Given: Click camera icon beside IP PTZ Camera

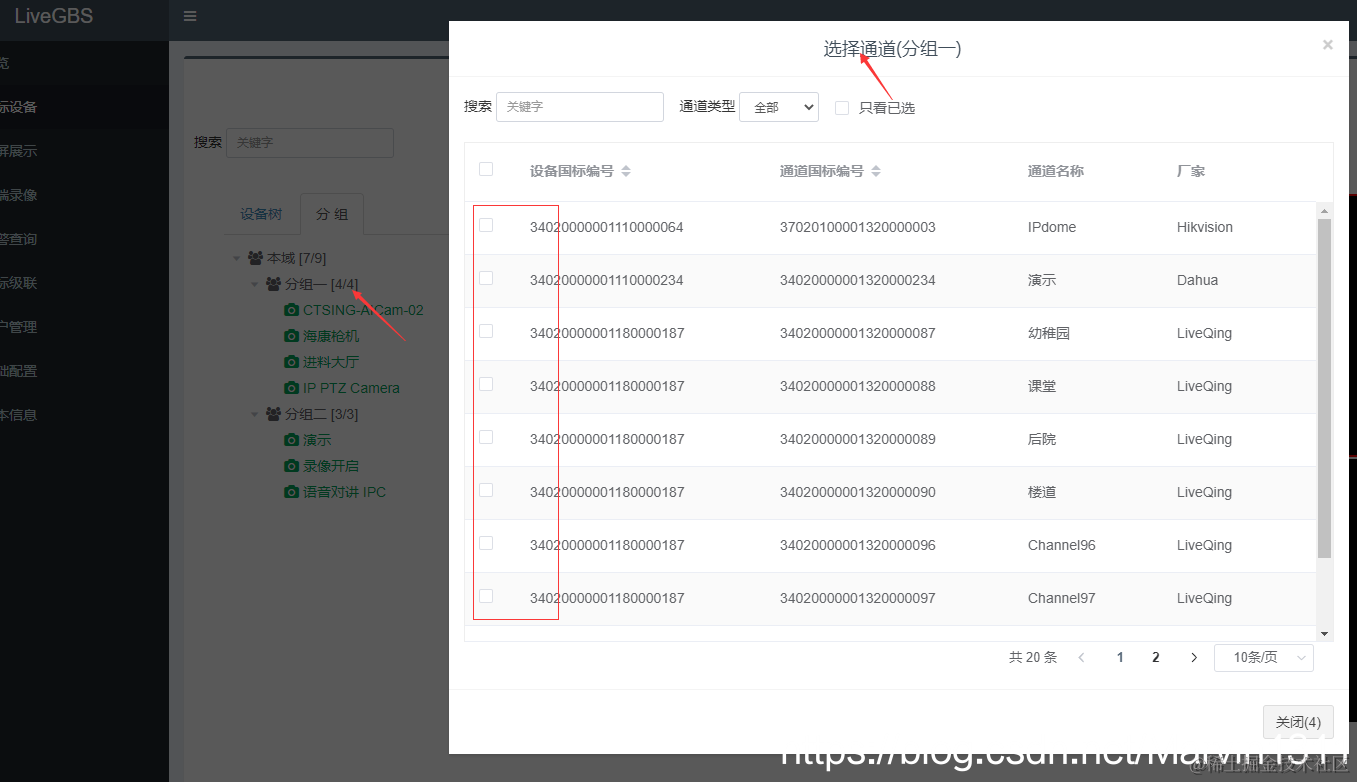Looking at the screenshot, I should [x=292, y=388].
